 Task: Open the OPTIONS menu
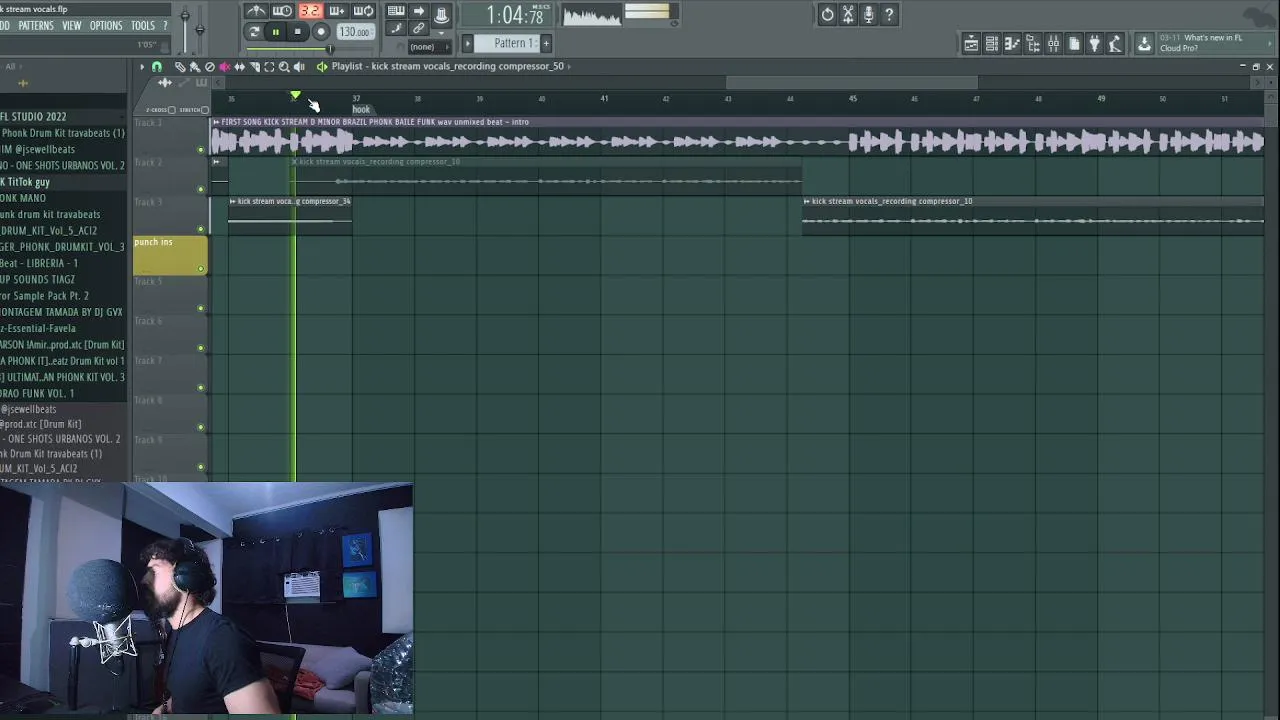coord(106,25)
